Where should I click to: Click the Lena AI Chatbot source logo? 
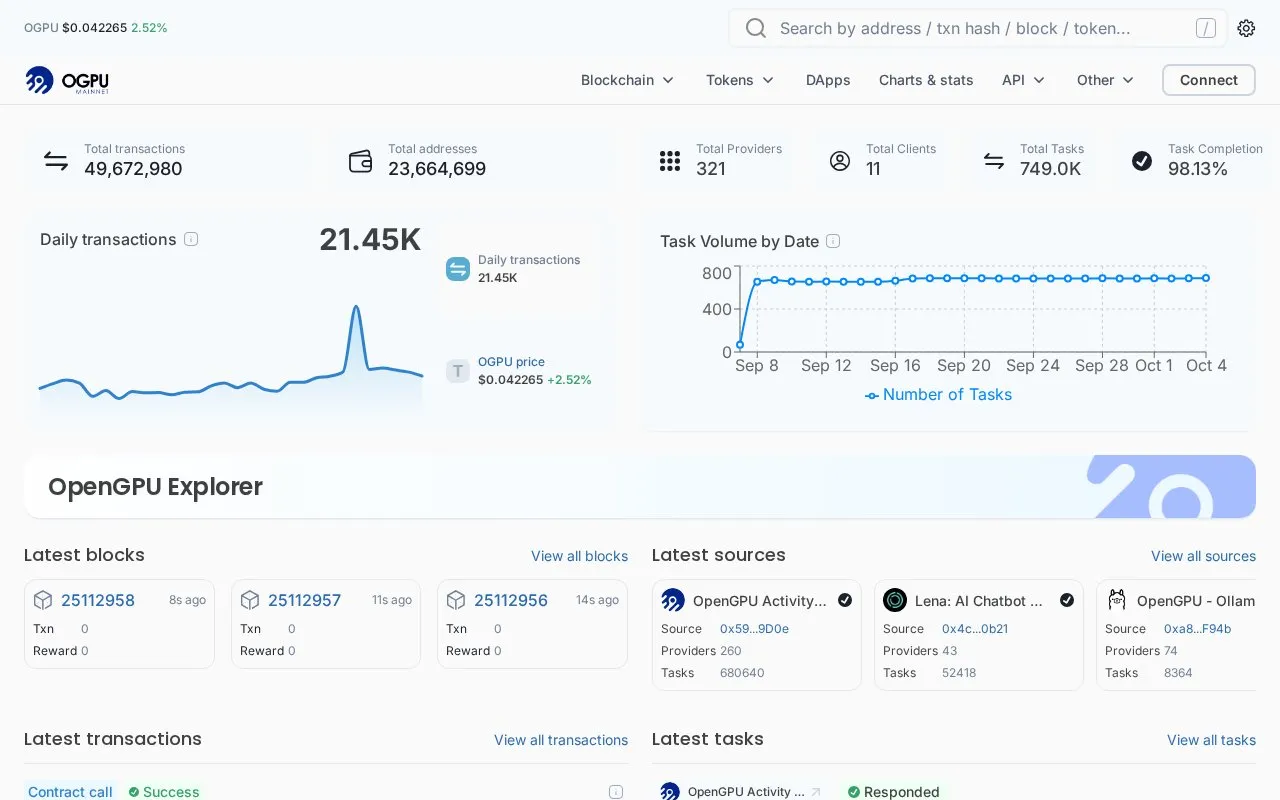click(x=895, y=600)
